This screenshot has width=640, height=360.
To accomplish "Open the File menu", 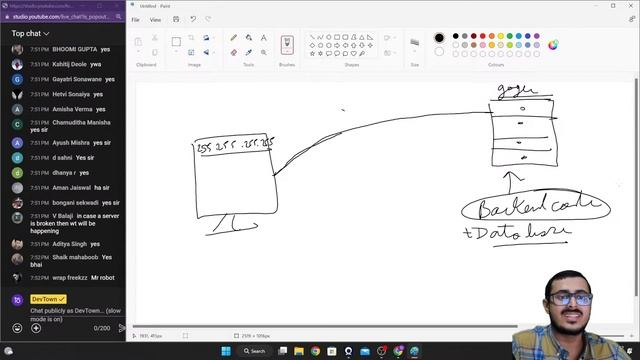I will click(136, 20).
